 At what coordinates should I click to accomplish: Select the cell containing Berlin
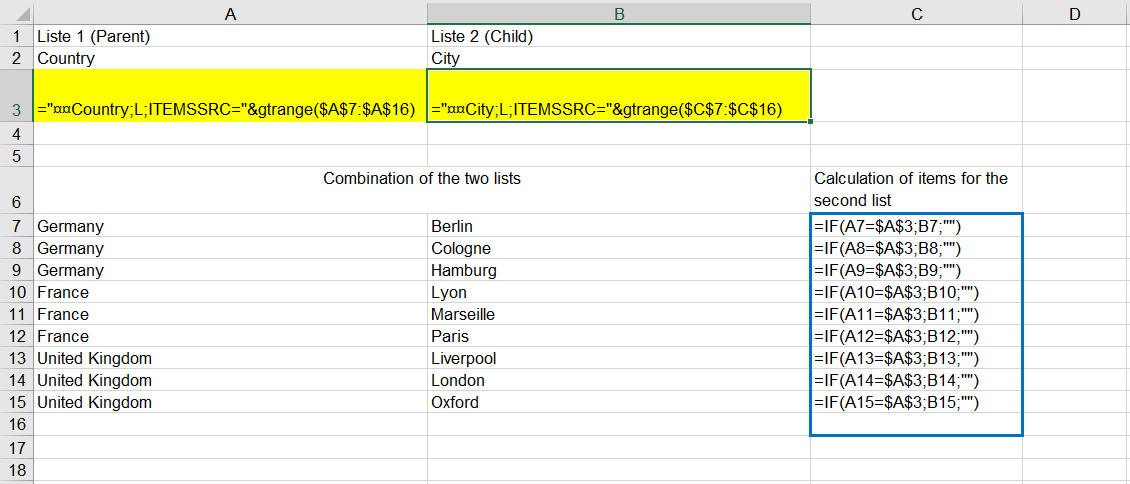pos(618,226)
